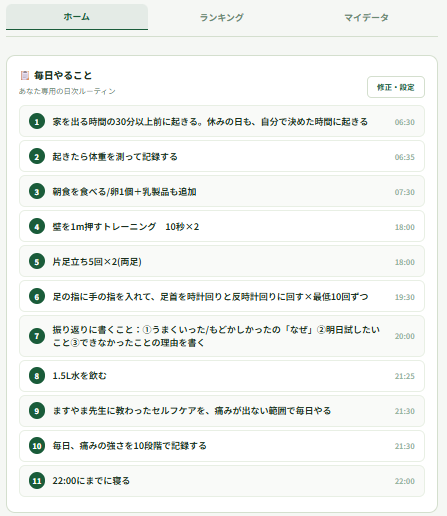Click the number 2 circle badge
Image resolution: width=447 pixels, height=516 pixels.
click(x=37, y=156)
